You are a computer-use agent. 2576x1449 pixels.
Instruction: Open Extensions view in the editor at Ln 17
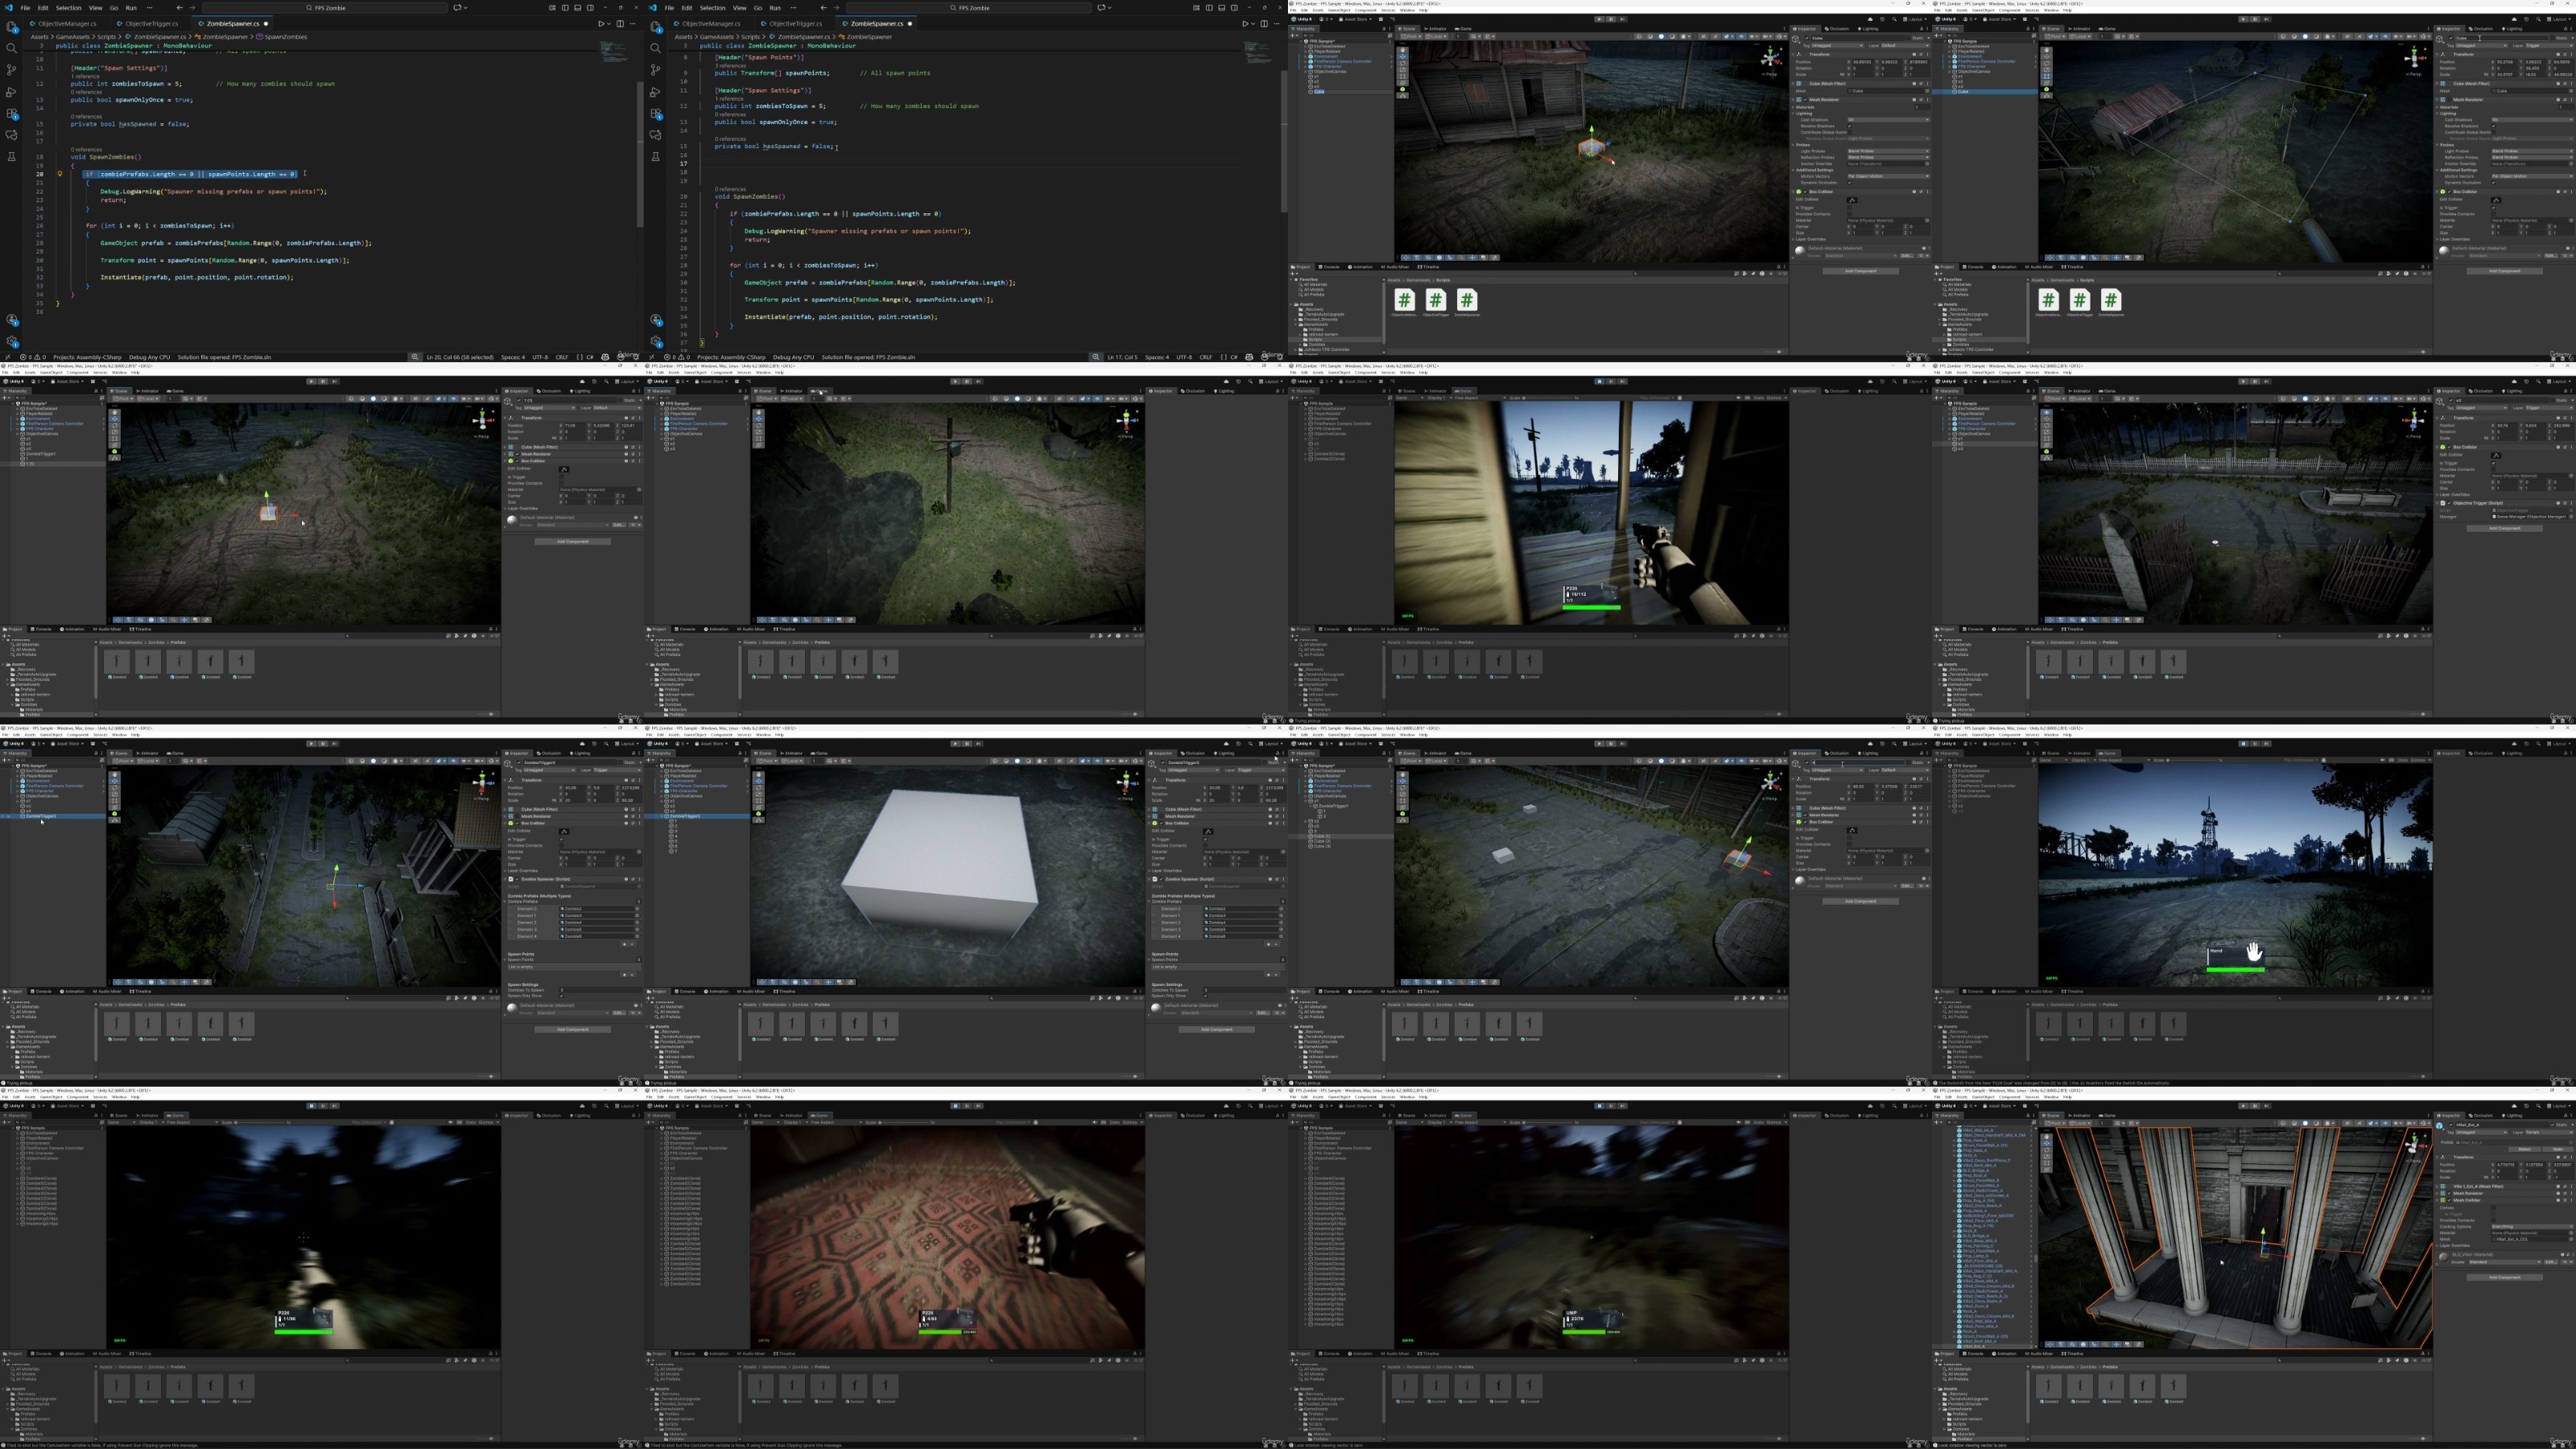[655, 114]
